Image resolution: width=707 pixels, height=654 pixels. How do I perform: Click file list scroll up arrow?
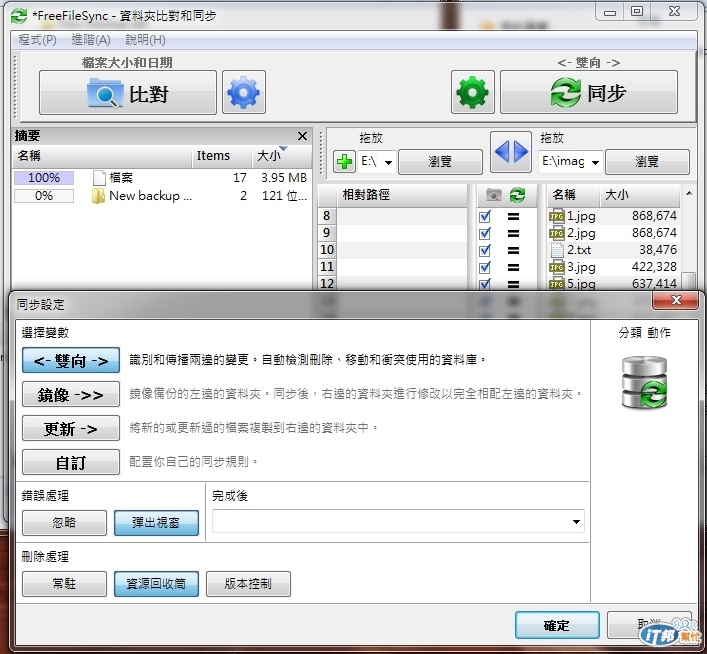tap(689, 193)
